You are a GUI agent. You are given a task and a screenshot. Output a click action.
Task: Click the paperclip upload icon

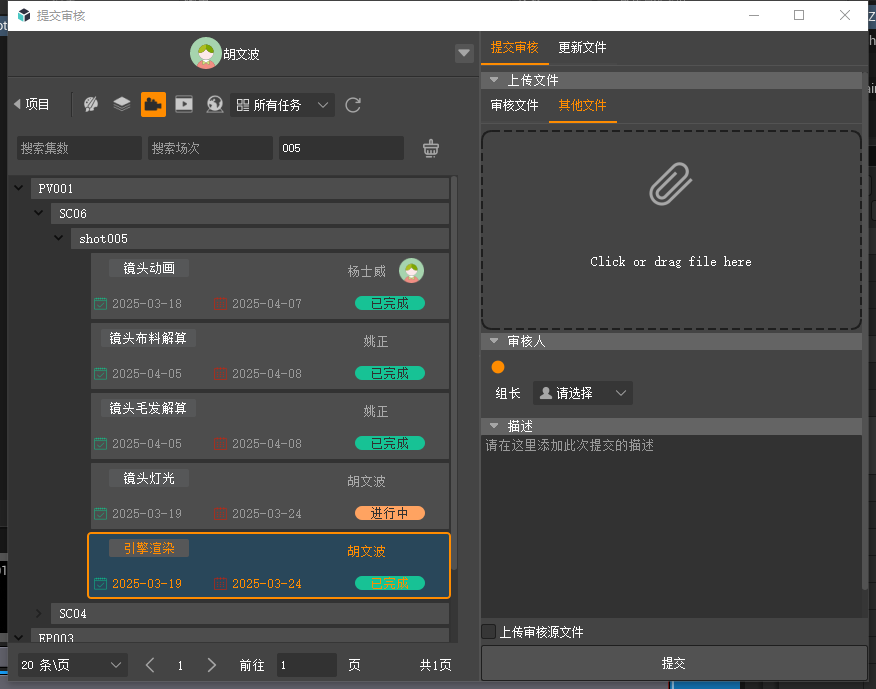click(670, 184)
